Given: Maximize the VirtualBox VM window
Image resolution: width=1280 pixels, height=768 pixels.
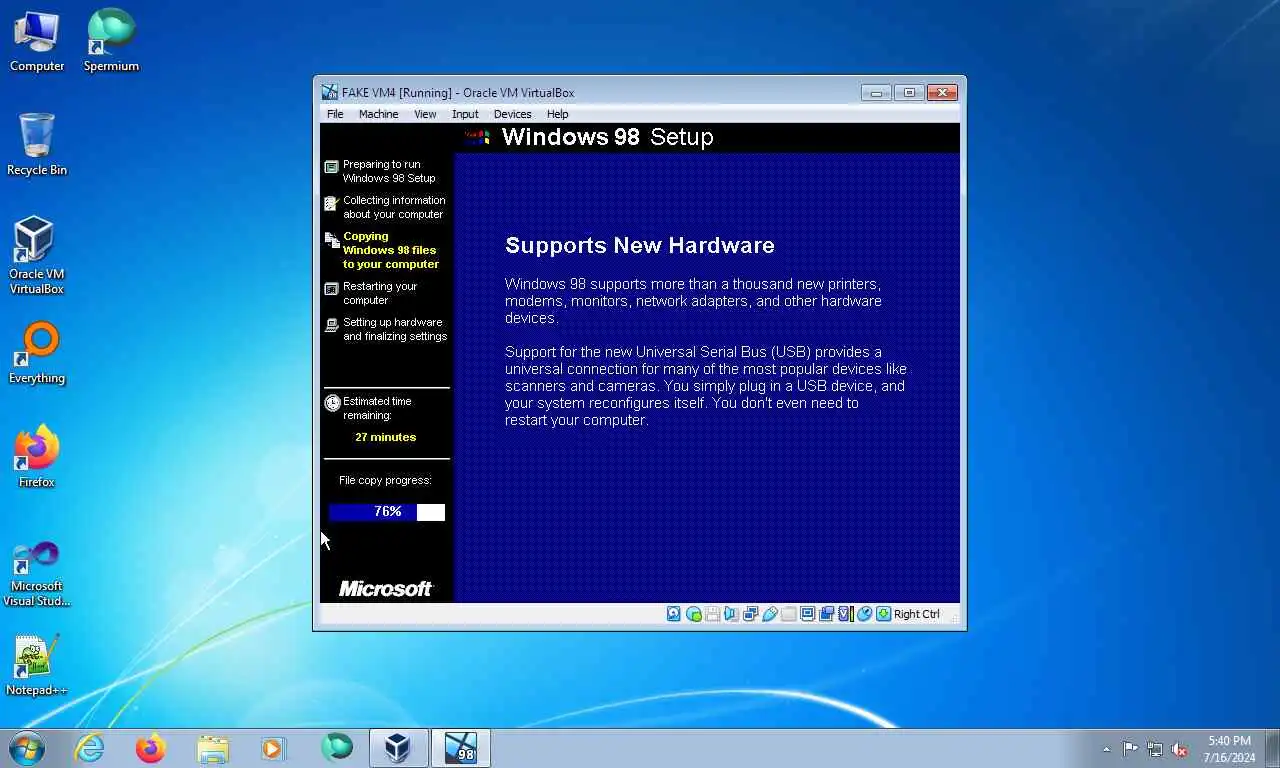Looking at the screenshot, I should [909, 93].
